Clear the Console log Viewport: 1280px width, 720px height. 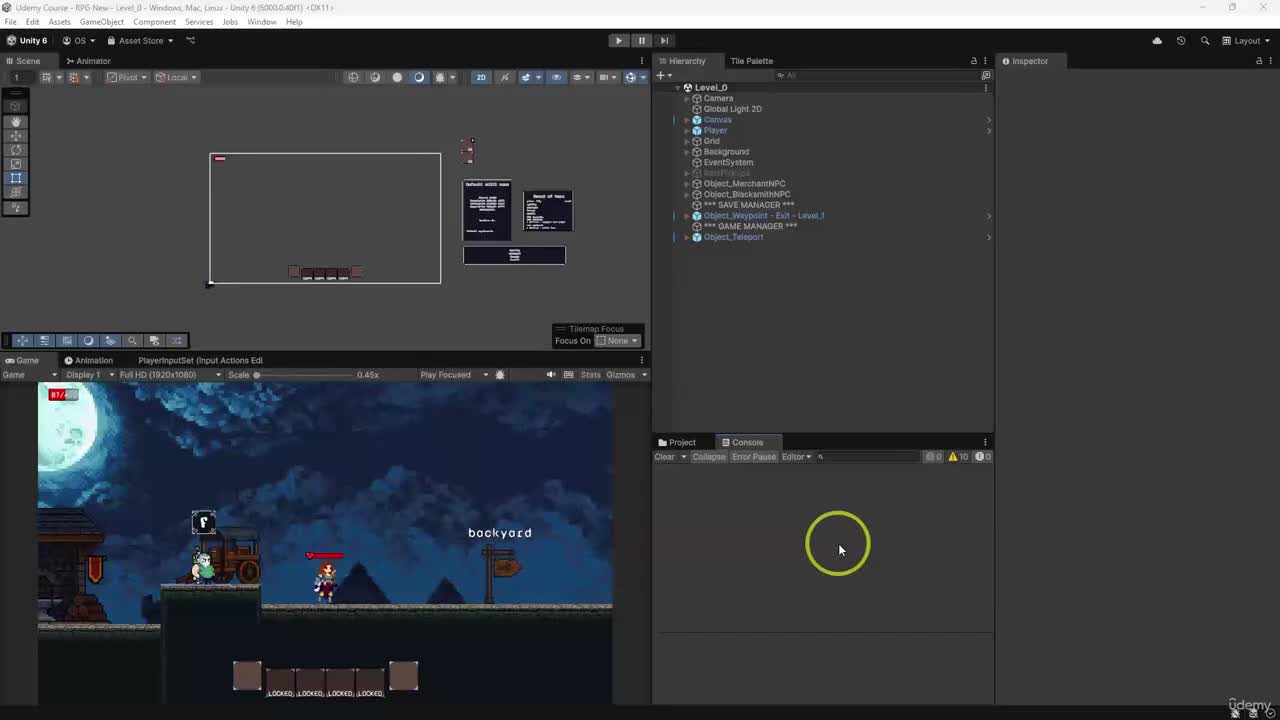click(664, 457)
